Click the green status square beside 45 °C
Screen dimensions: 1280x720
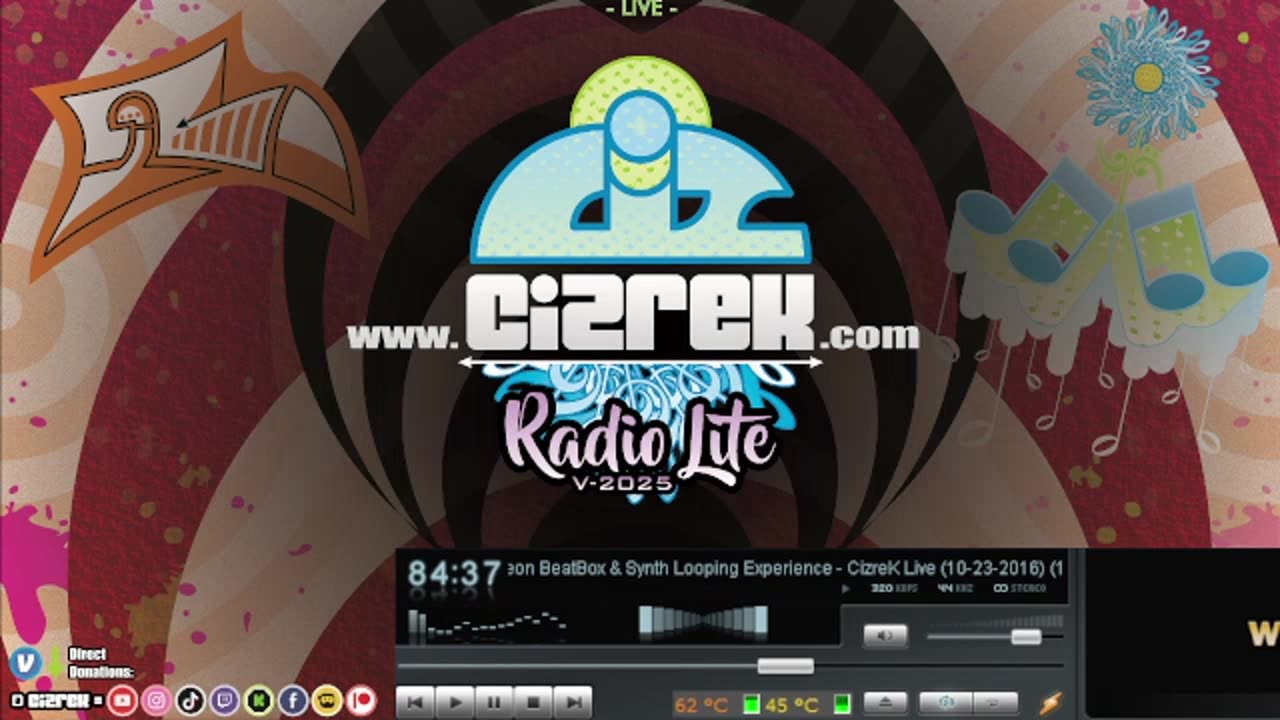(842, 705)
